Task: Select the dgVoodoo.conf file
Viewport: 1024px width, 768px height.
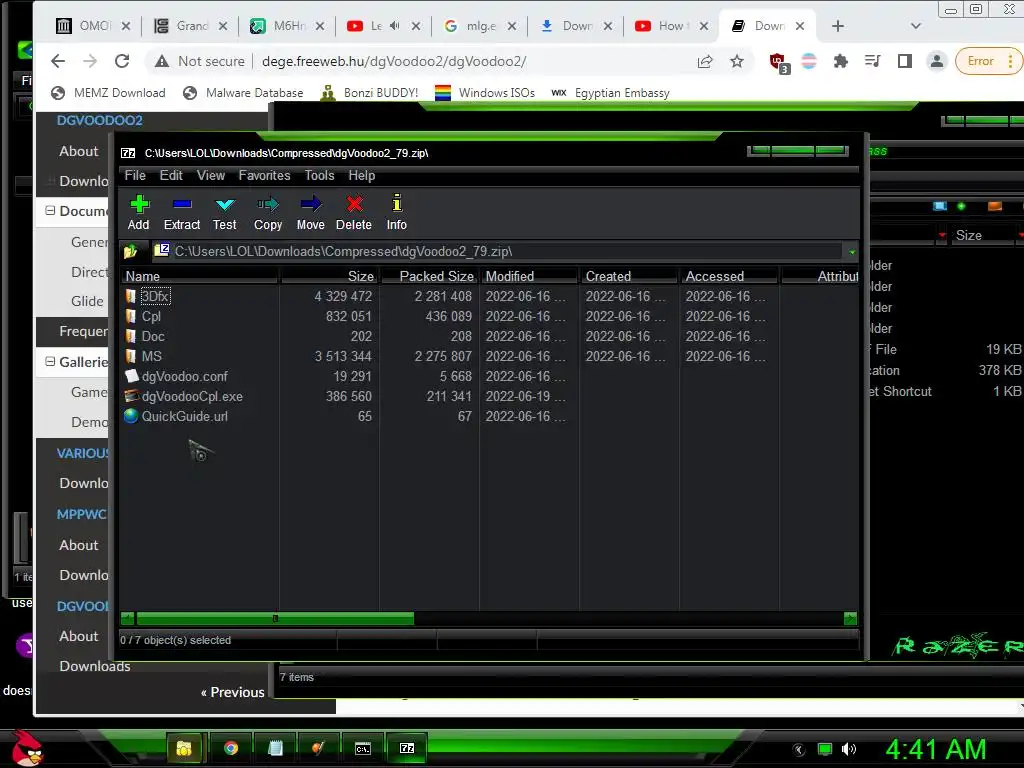Action: (x=184, y=377)
